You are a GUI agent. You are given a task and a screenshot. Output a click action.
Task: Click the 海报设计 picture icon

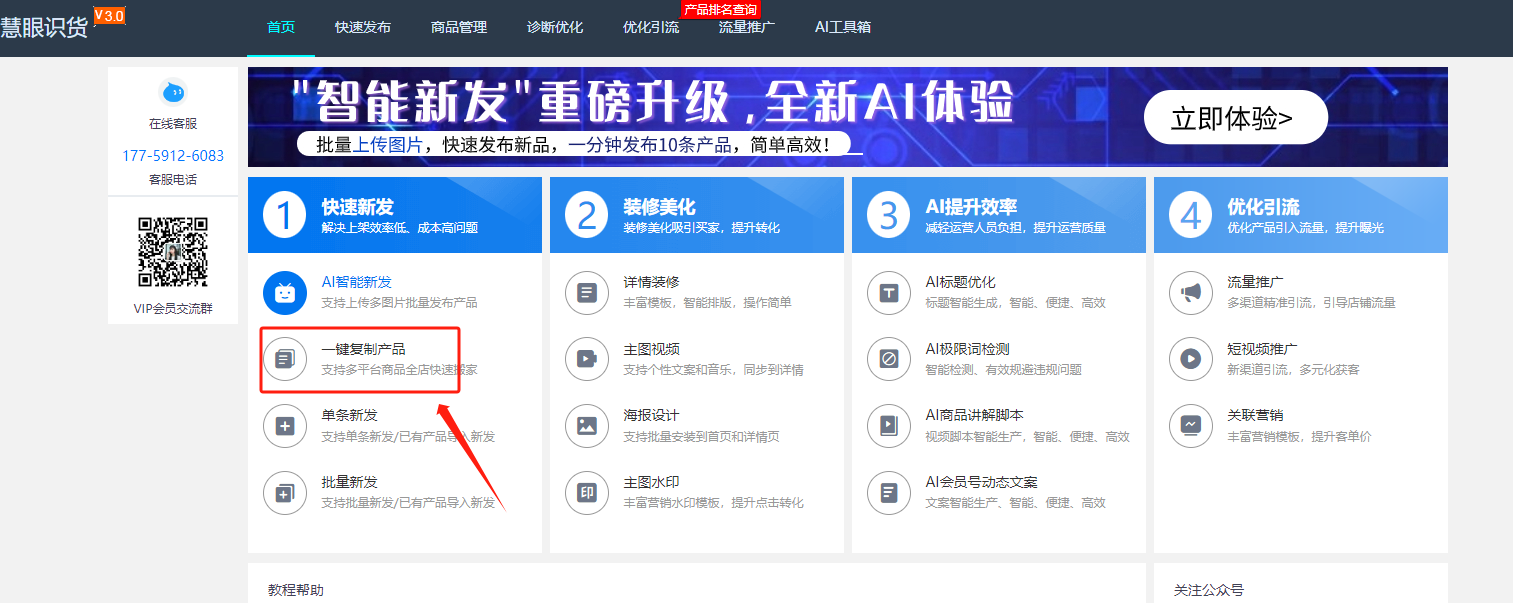[587, 426]
